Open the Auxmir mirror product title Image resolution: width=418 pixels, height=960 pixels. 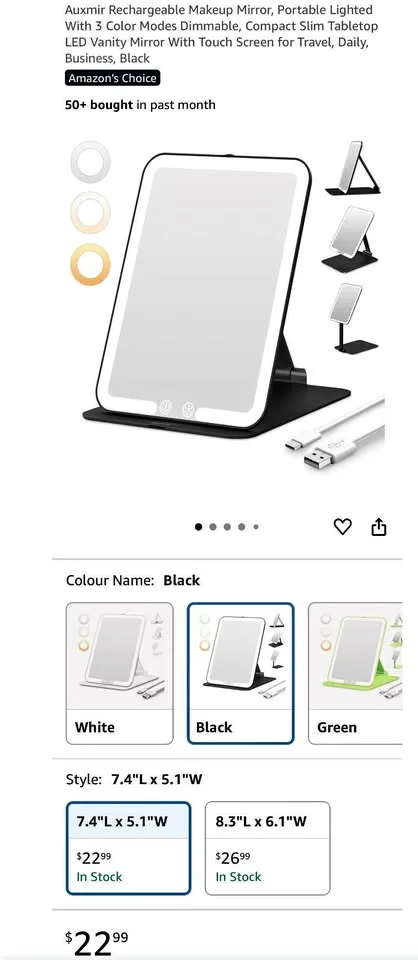(222, 34)
